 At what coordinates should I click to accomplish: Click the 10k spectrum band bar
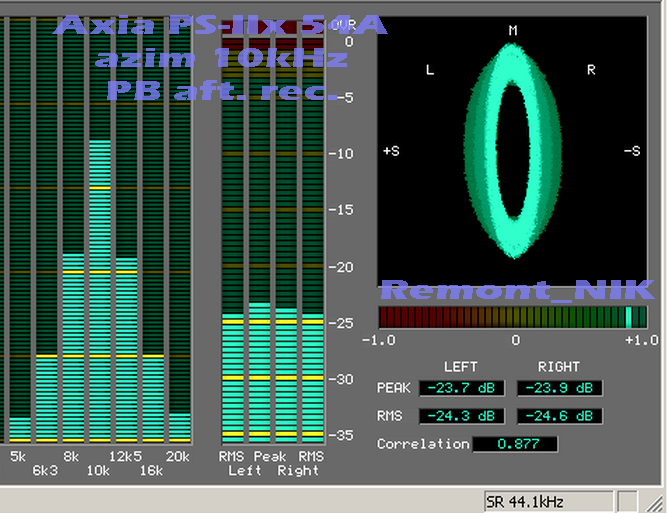click(x=99, y=290)
